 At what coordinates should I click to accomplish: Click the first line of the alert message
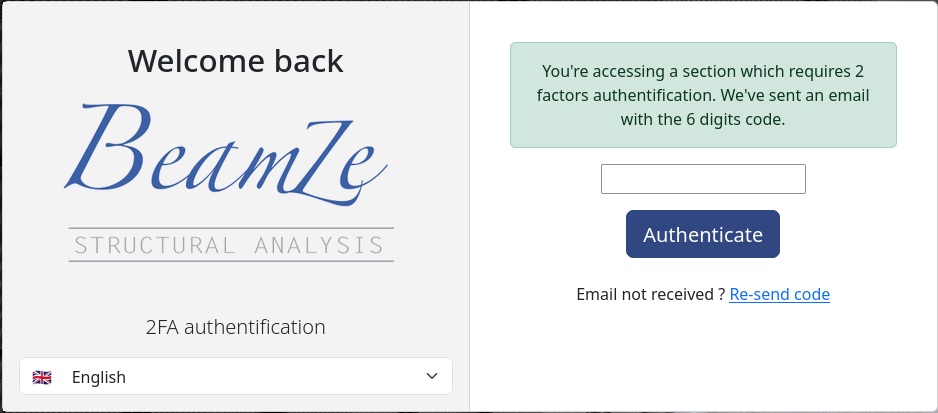point(703,71)
